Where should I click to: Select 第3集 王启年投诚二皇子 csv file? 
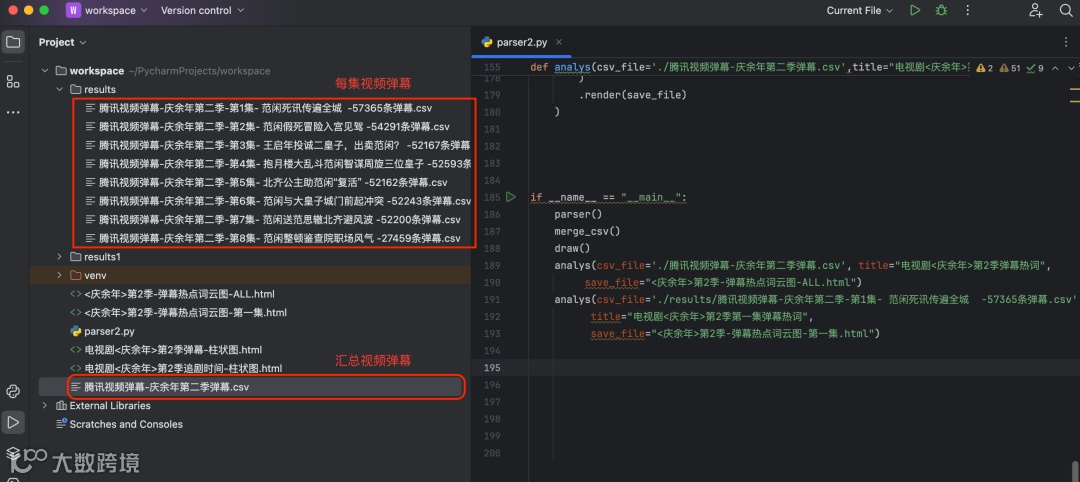278,145
